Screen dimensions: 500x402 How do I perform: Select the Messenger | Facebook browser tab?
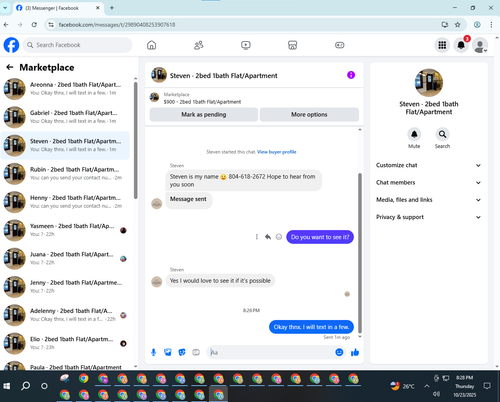[x=58, y=8]
